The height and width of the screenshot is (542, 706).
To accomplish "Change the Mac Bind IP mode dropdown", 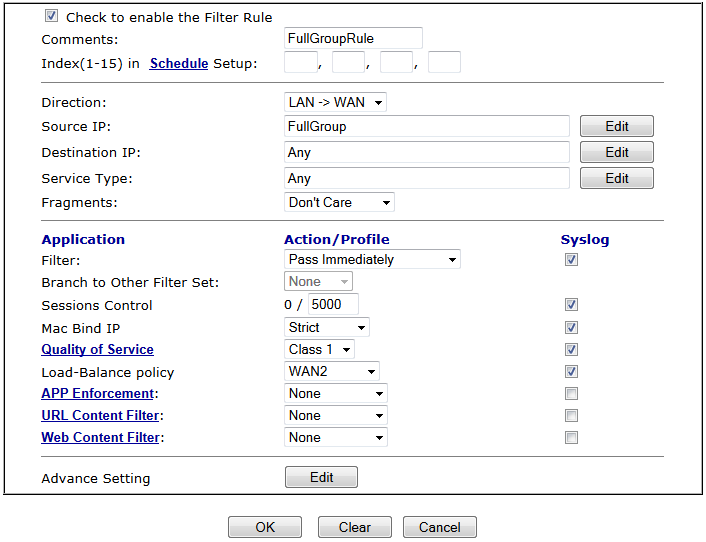I will pos(327,327).
